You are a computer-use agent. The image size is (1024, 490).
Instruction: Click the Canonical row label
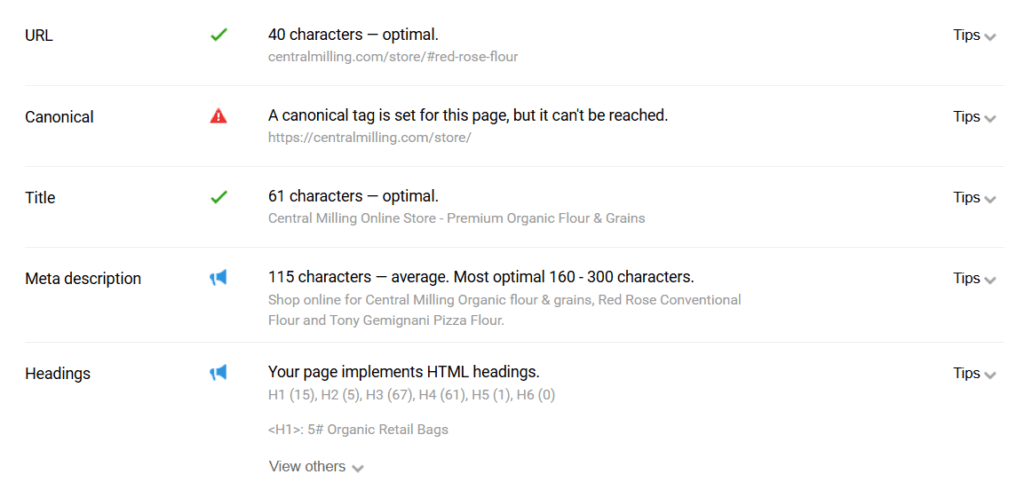59,117
